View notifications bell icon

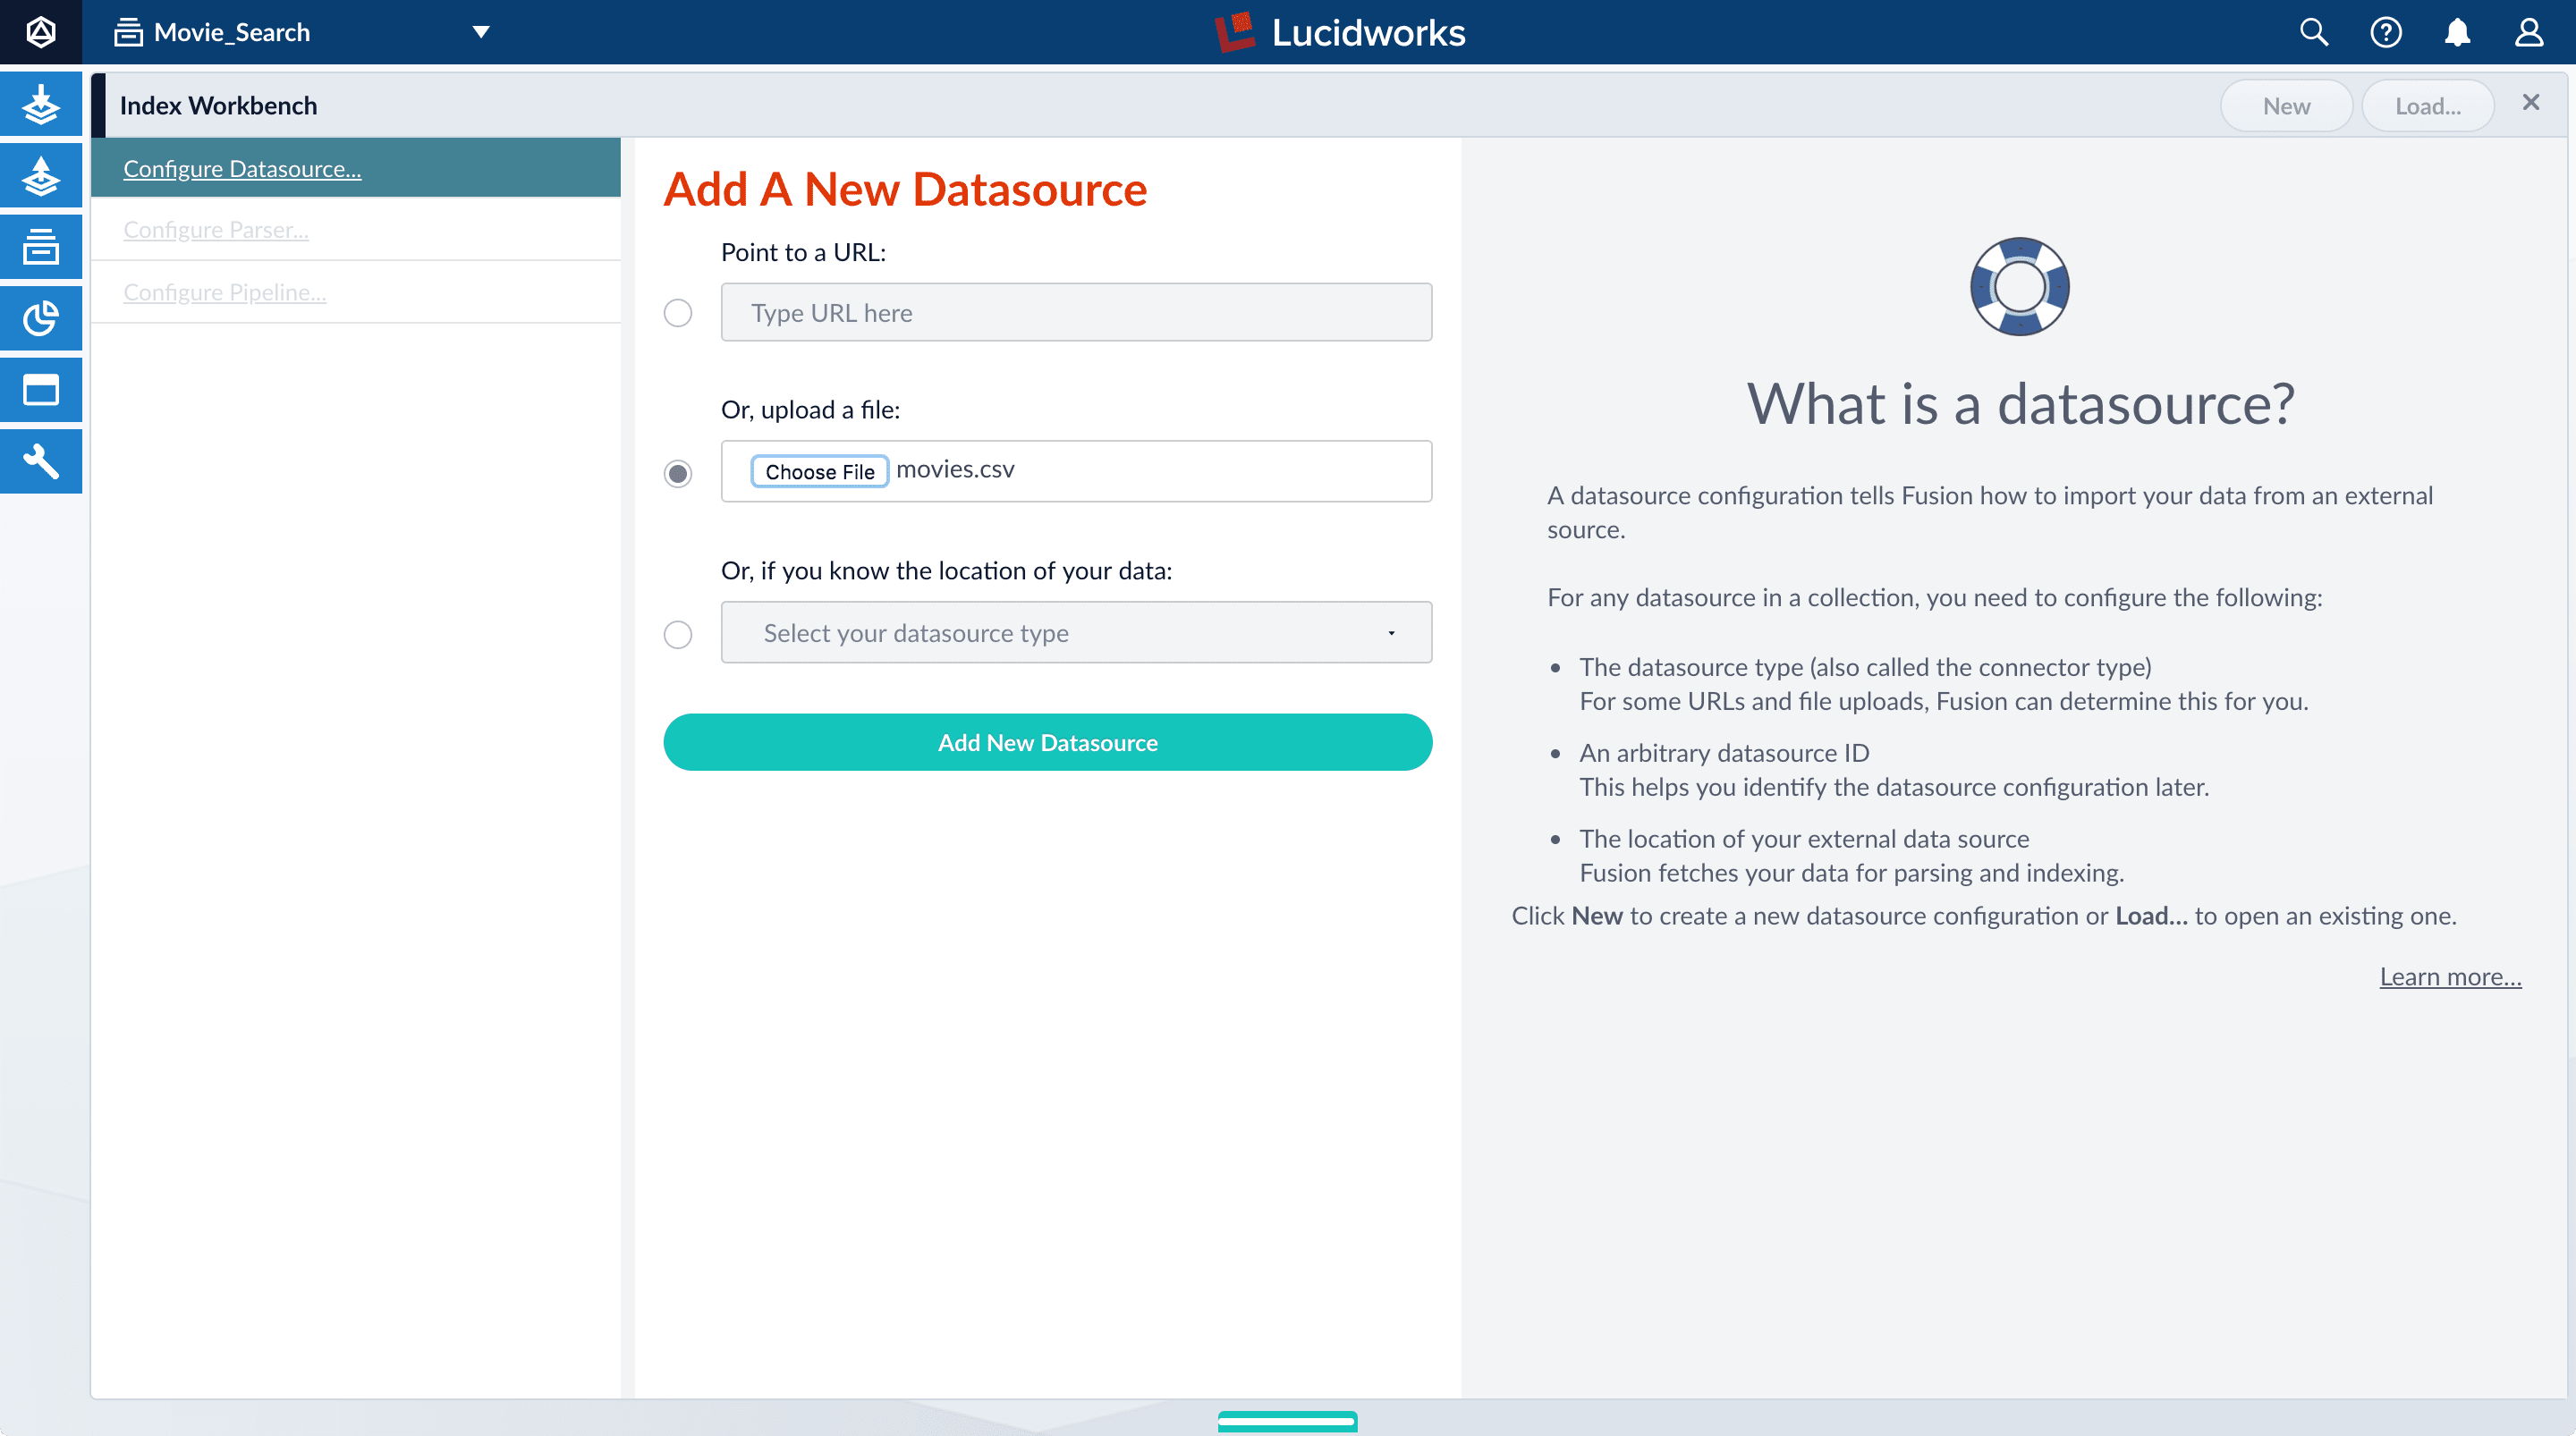click(x=2457, y=32)
